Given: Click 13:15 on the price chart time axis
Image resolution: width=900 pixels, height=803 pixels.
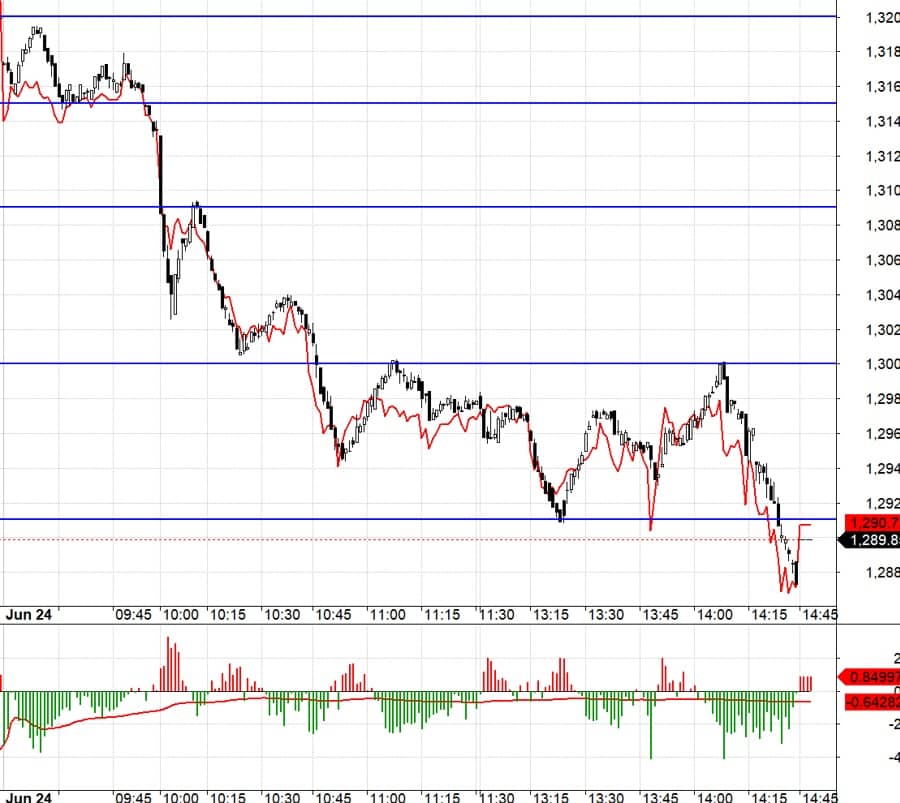Looking at the screenshot, I should pos(551,615).
